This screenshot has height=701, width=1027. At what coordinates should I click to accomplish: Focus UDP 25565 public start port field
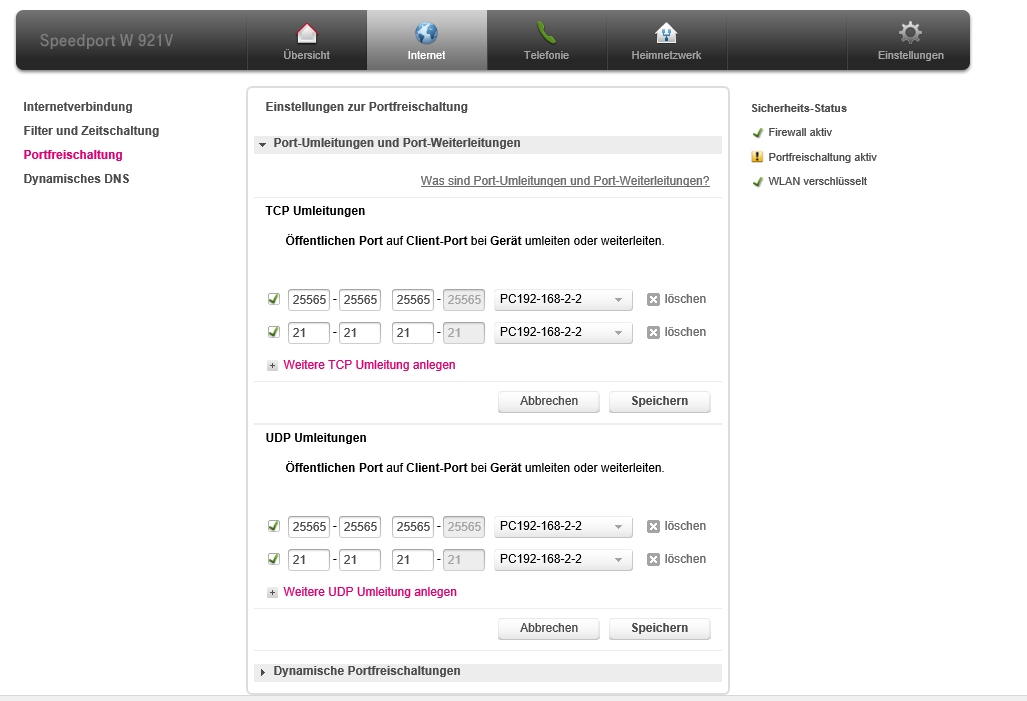[x=308, y=527]
